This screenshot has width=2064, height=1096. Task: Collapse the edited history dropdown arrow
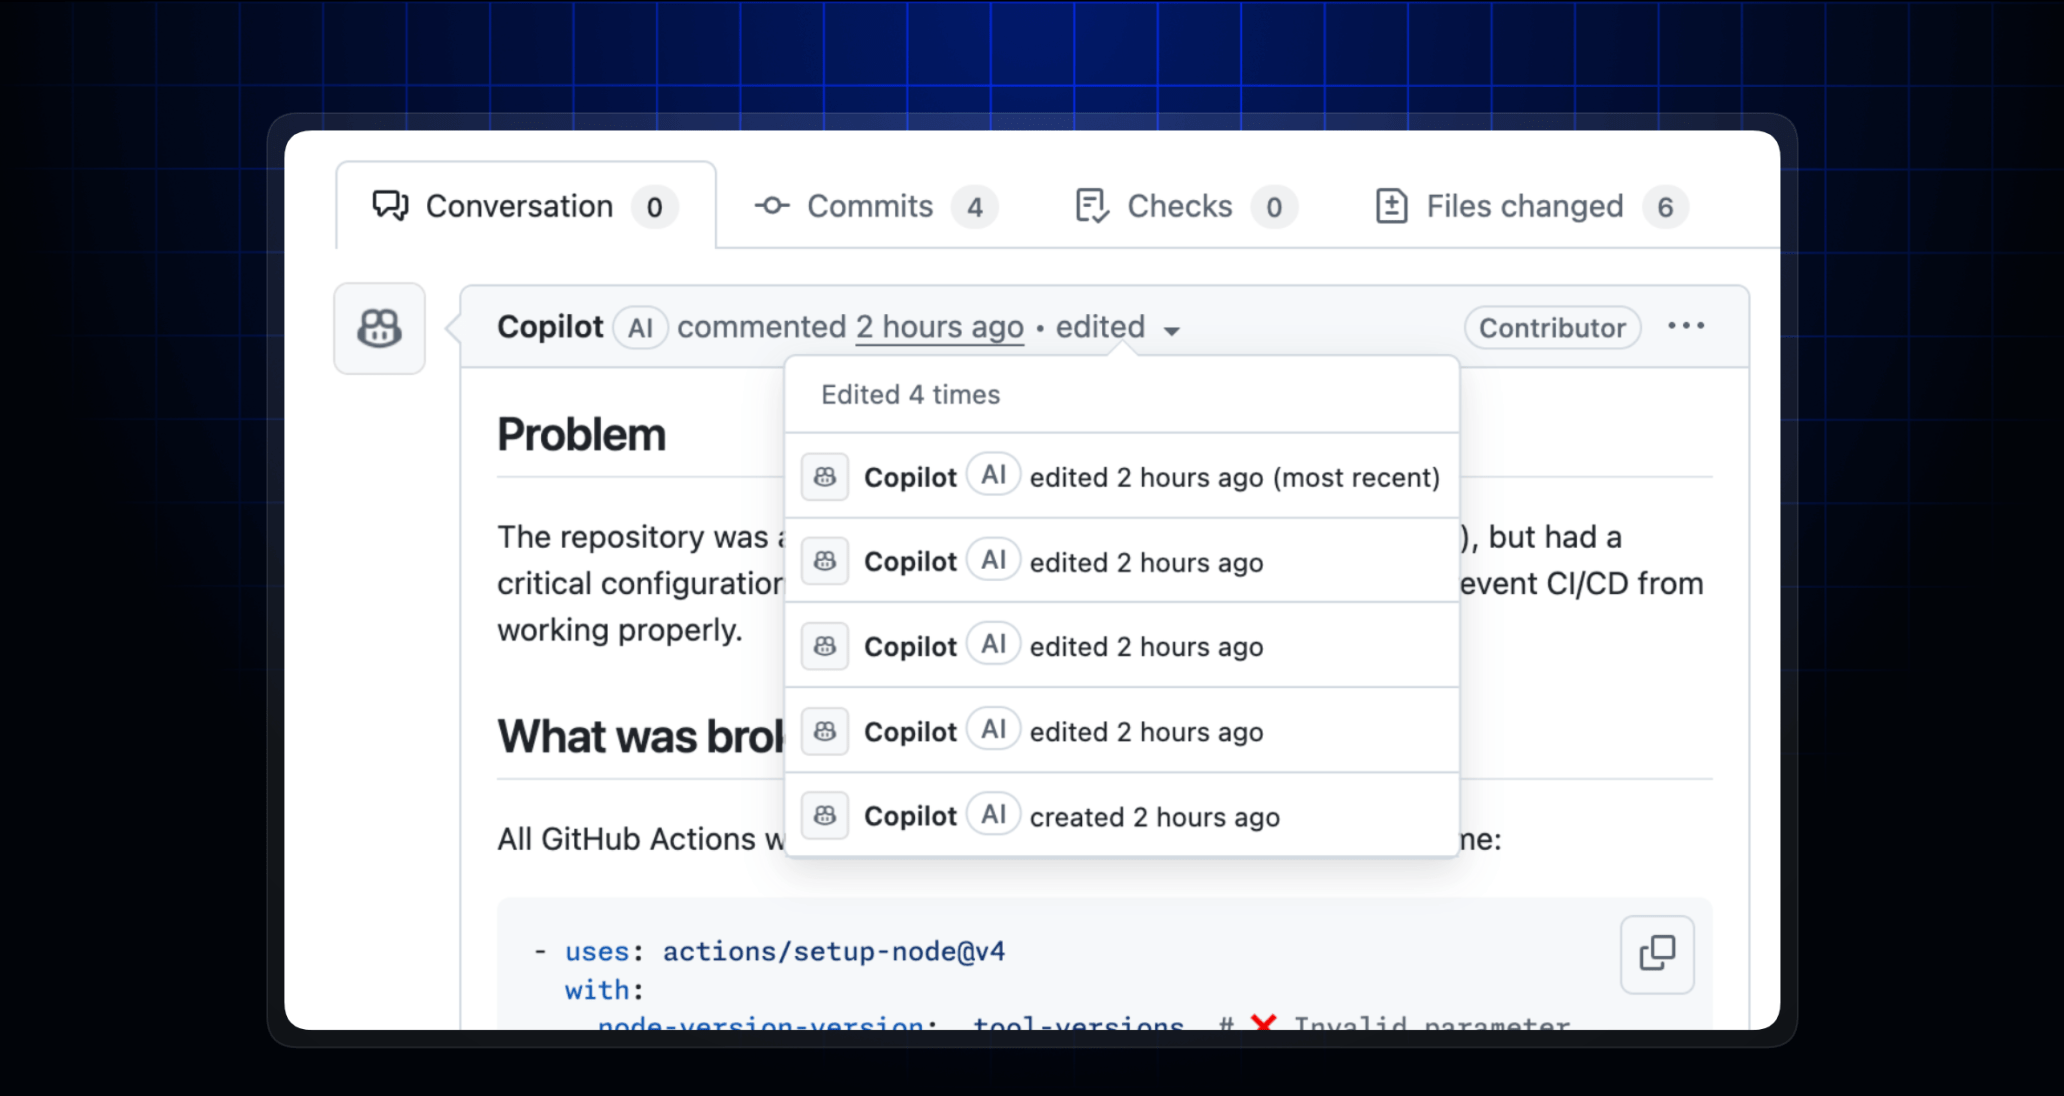1172,330
